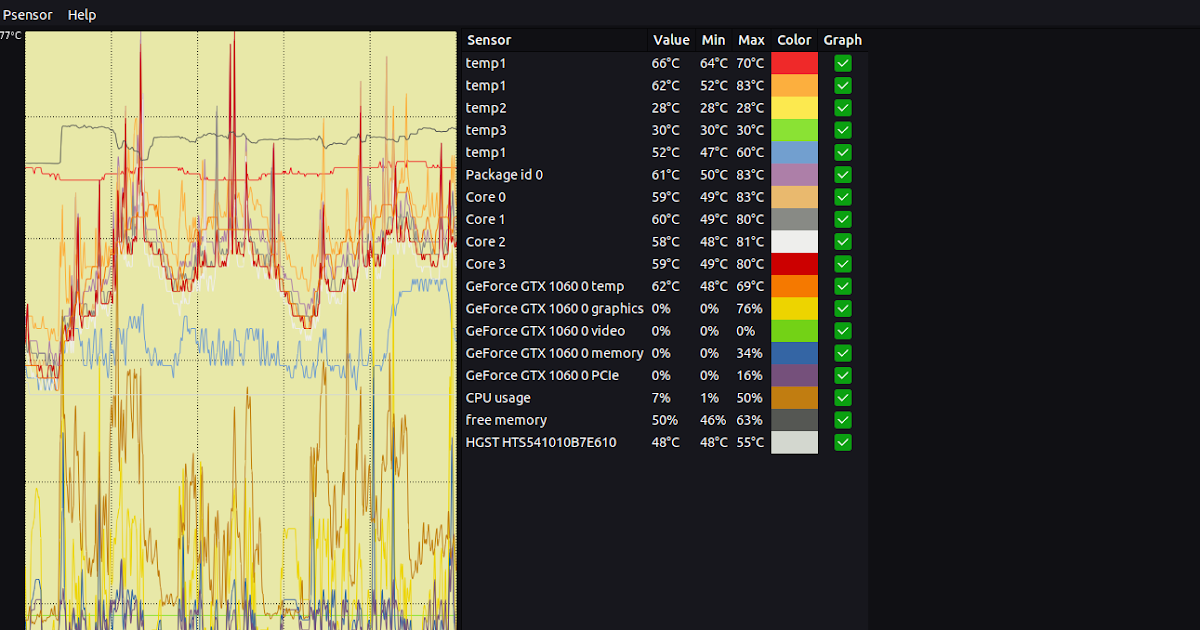This screenshot has height=630, width=1200.
Task: Disable graph for Core 3
Action: 843,263
